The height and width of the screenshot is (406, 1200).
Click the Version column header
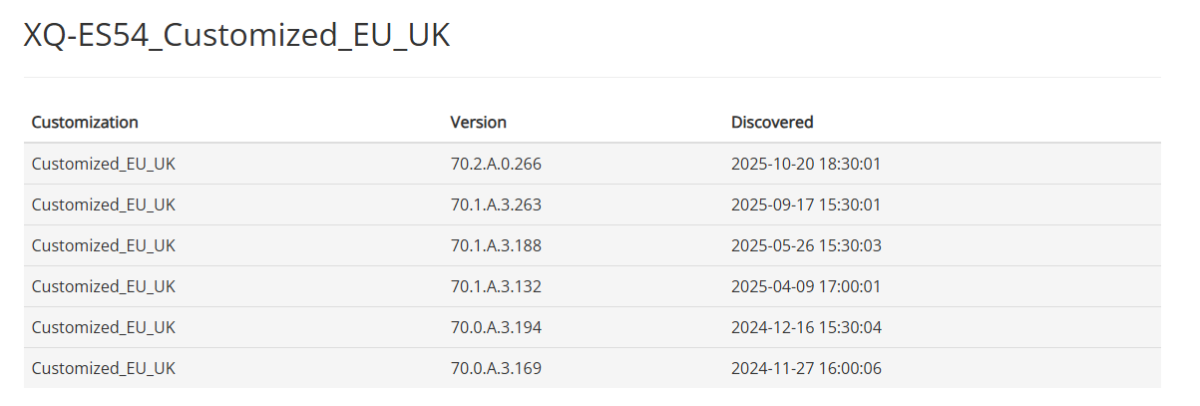(478, 122)
